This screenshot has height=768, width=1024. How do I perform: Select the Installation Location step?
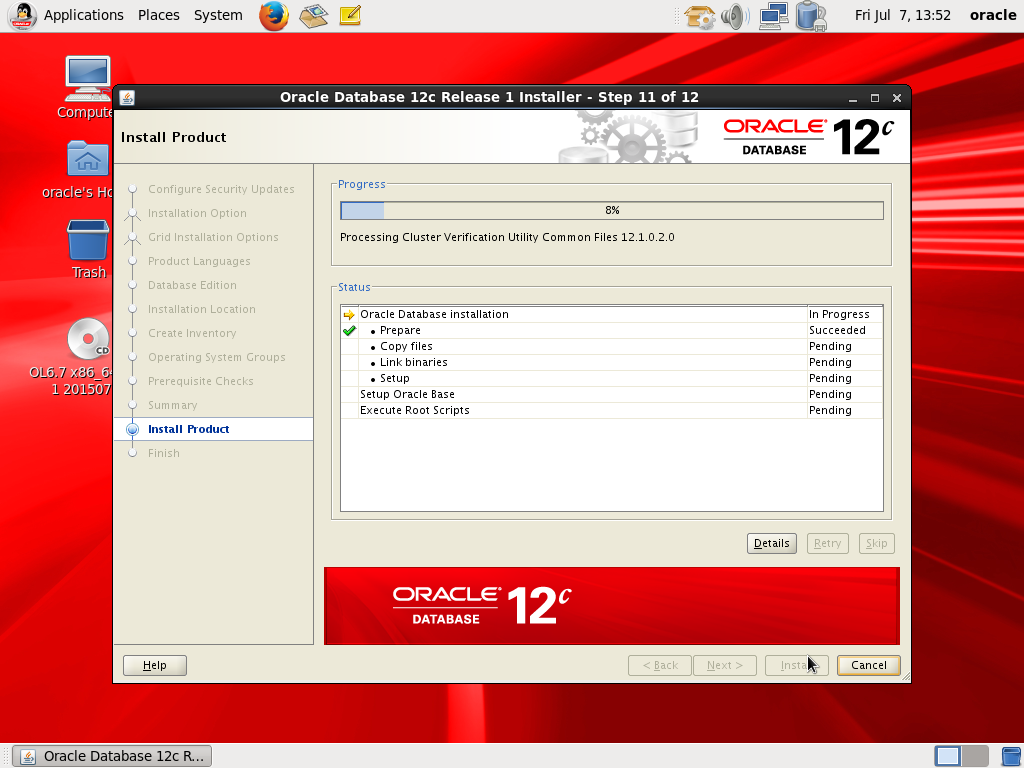pyautogui.click(x=202, y=310)
